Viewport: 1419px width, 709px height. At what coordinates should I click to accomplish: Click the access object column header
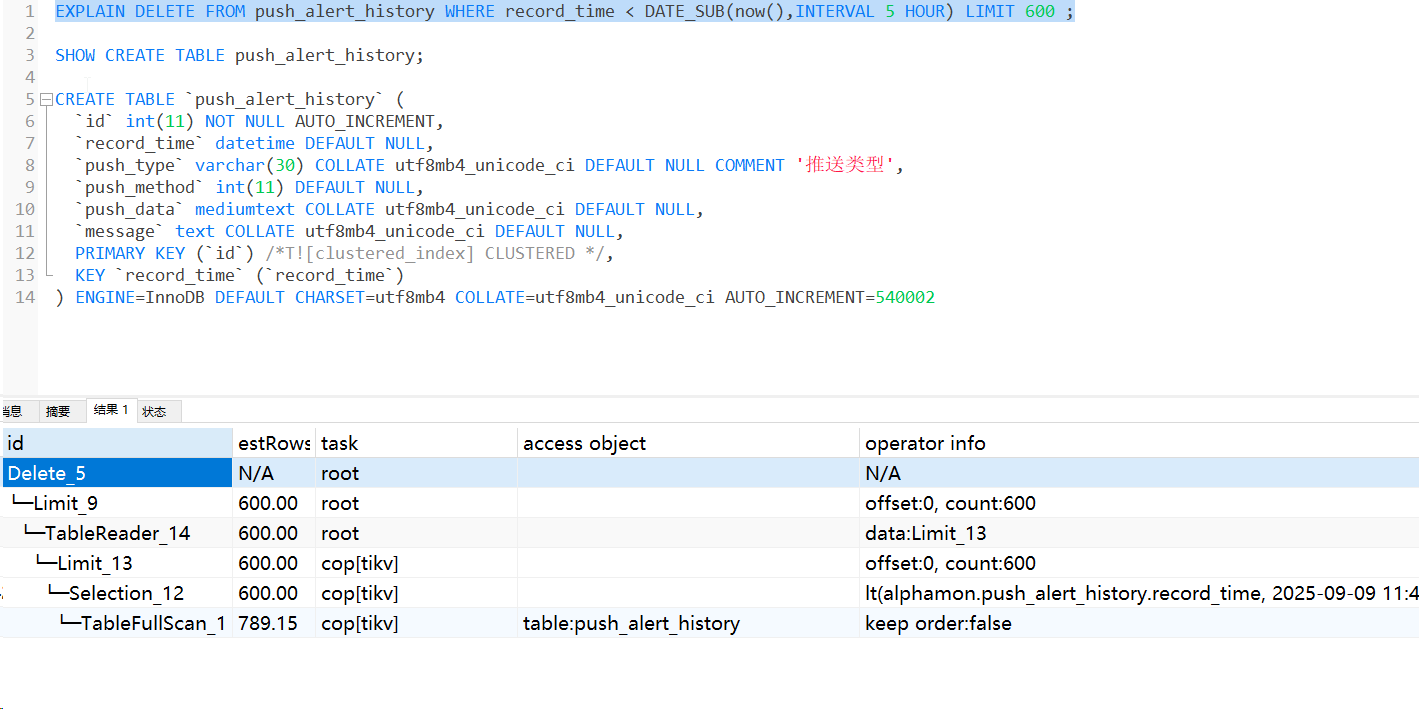click(686, 443)
